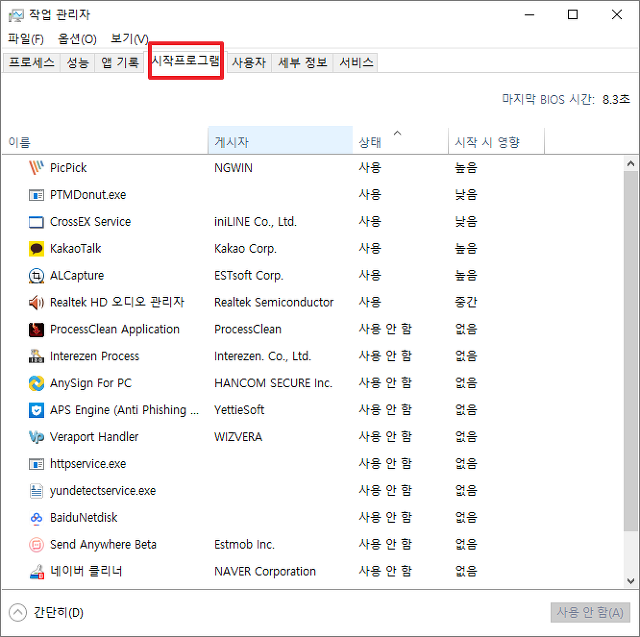Collapse view with 간단히(D) arrow
Viewport: 640px width, 637px height.
tap(18, 613)
